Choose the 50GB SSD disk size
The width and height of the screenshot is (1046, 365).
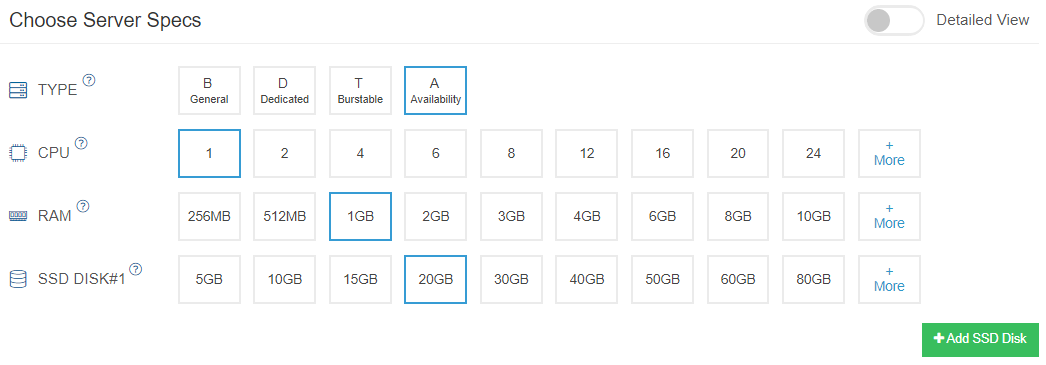click(662, 280)
